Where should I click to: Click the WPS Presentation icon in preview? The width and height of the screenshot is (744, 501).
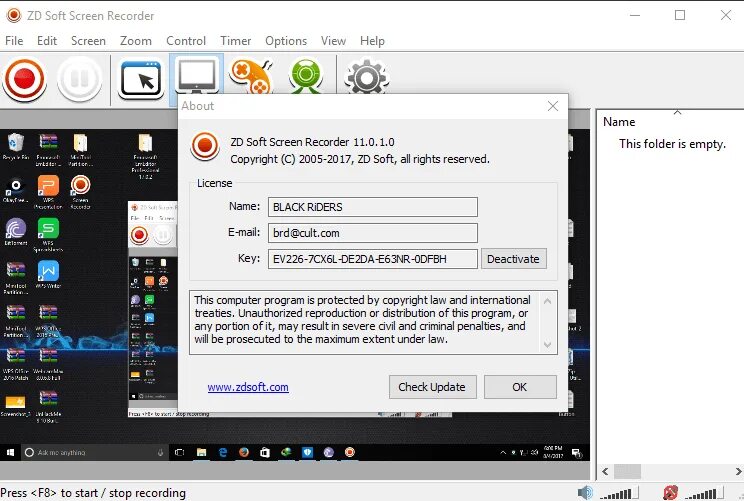[x=48, y=192]
